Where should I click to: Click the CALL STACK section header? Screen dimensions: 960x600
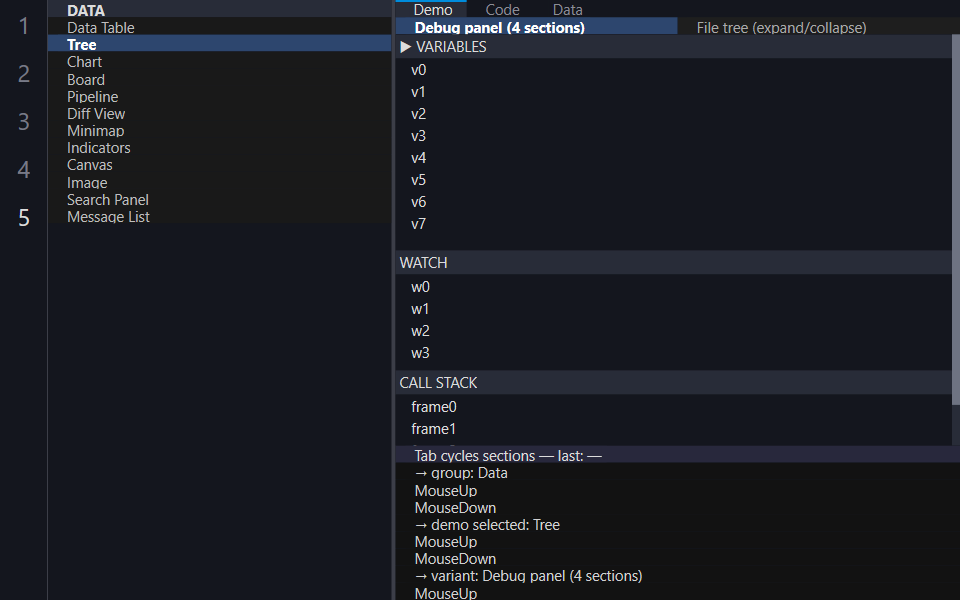pos(673,383)
